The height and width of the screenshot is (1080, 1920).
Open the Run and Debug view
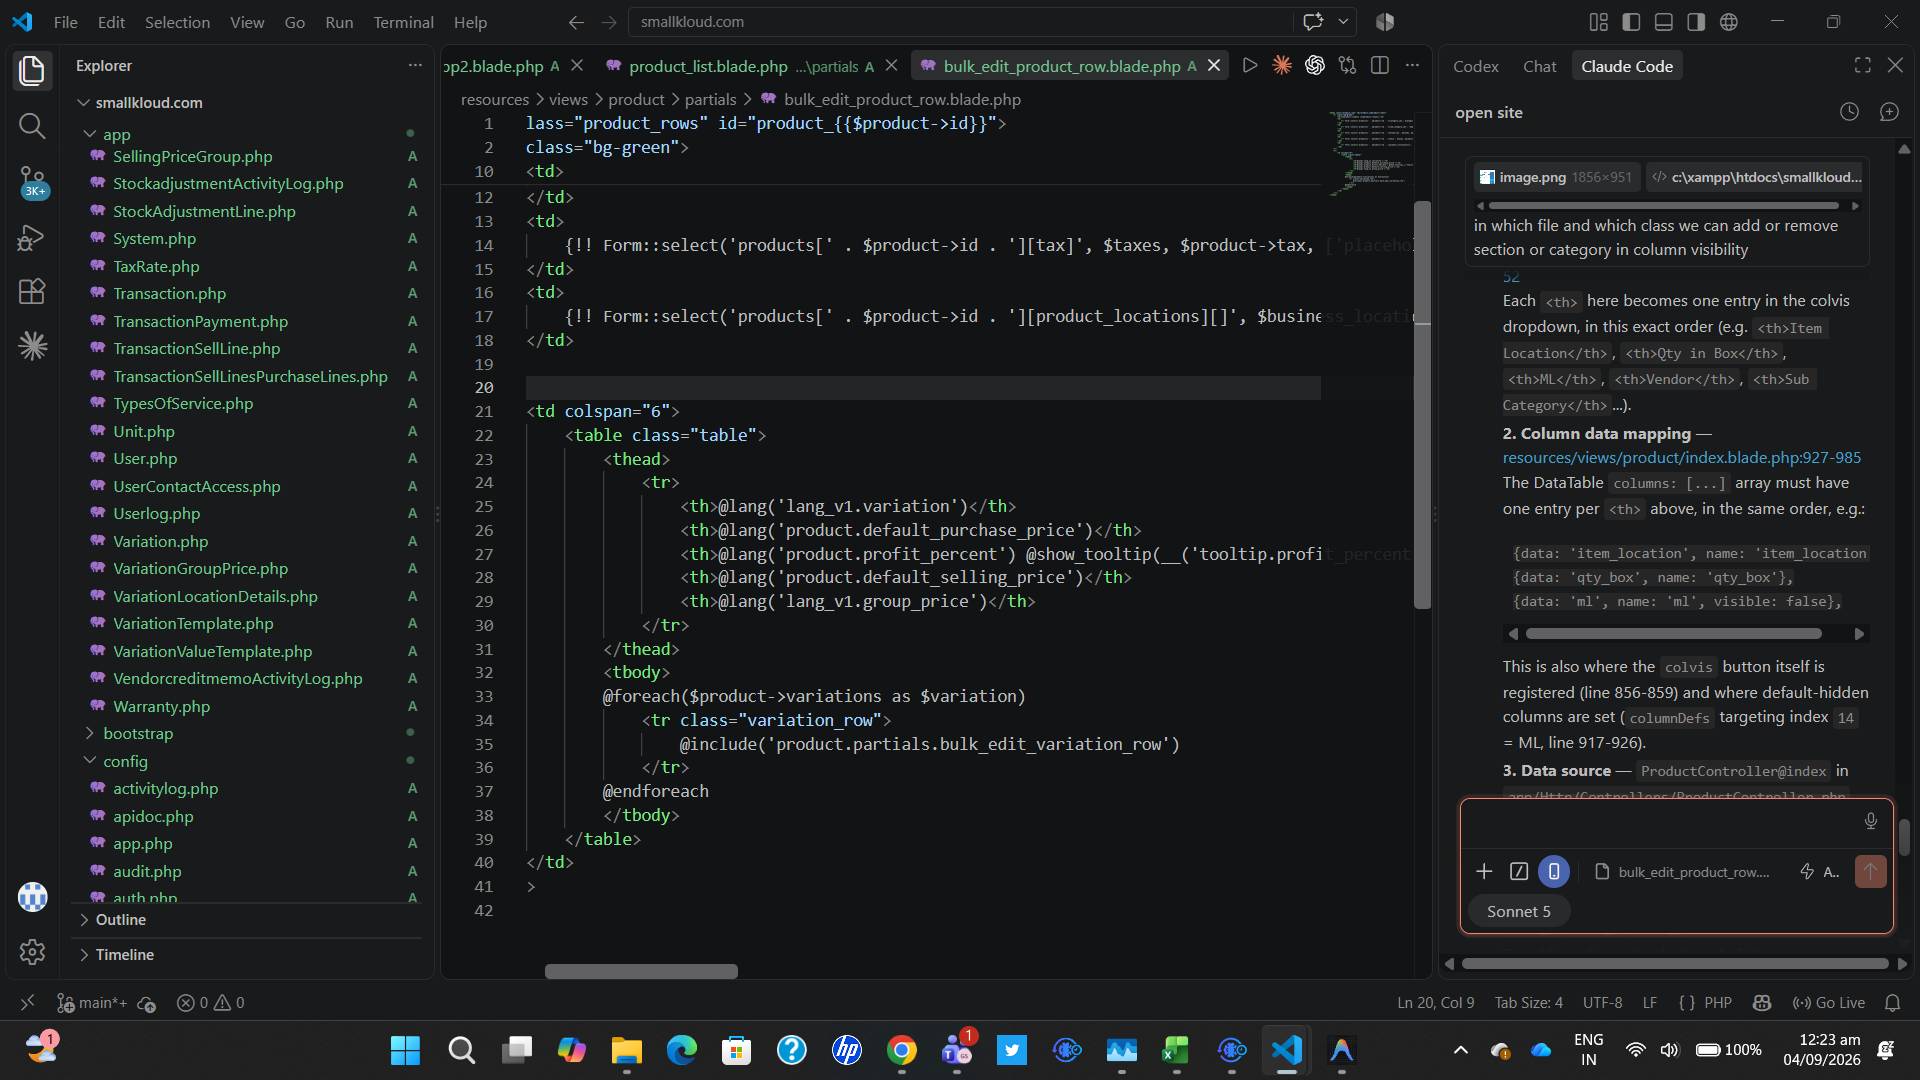click(x=32, y=238)
